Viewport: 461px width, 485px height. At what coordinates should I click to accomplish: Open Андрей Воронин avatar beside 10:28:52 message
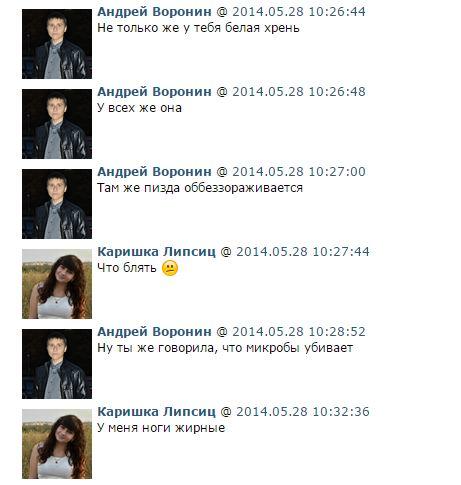[x=57, y=364]
